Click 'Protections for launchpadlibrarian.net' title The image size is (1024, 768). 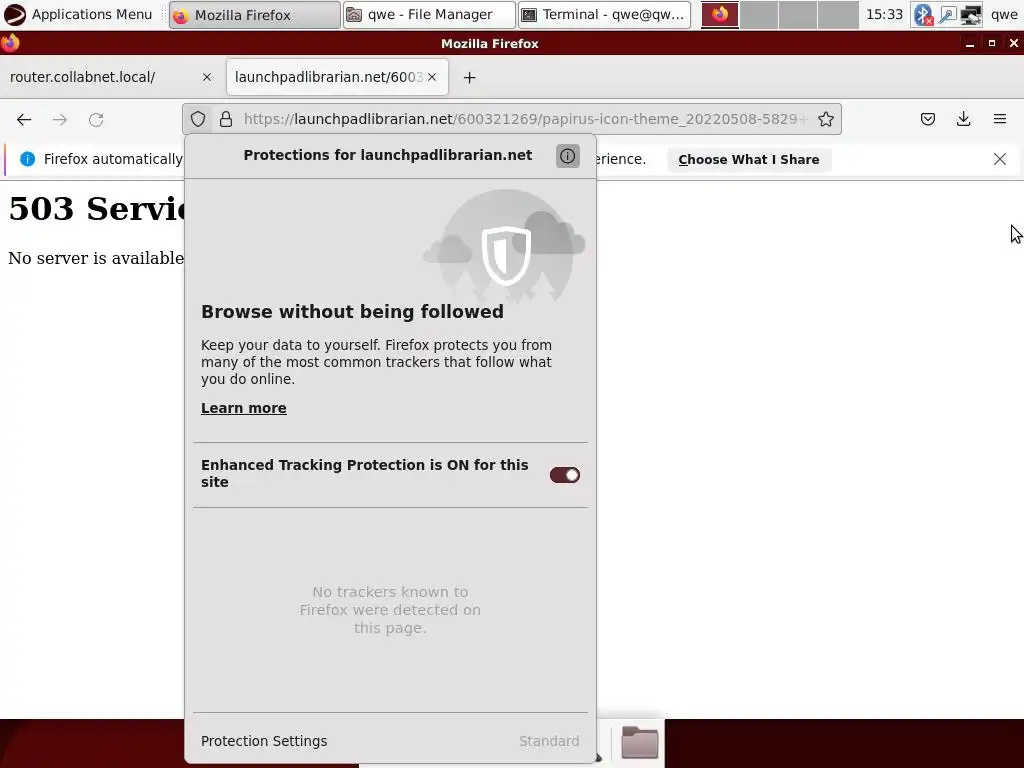click(388, 155)
